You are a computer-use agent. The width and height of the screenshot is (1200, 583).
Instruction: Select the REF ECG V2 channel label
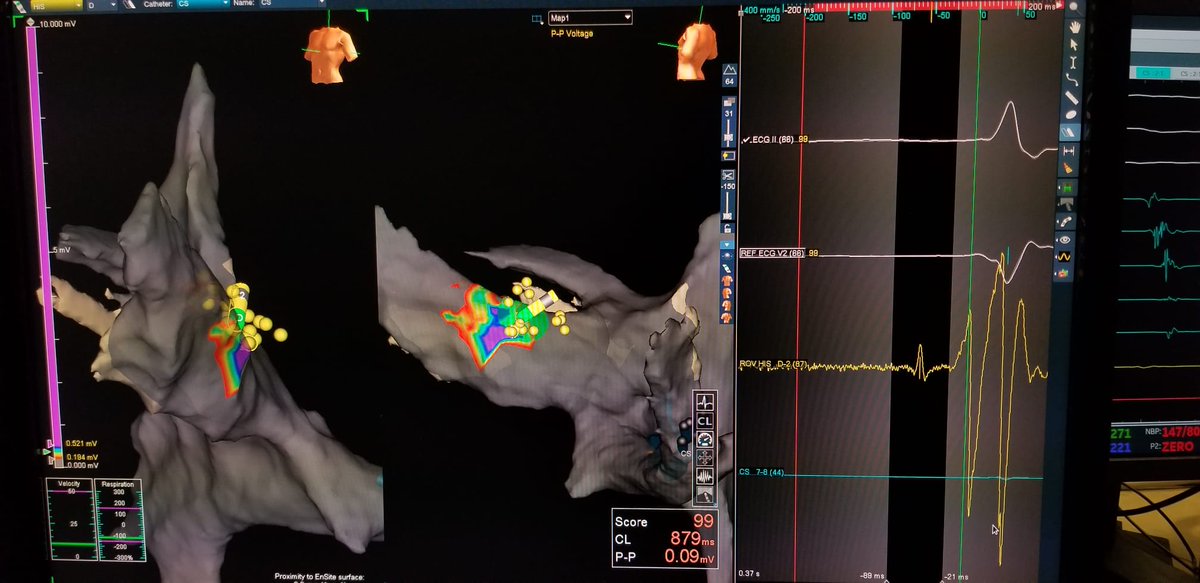(771, 254)
